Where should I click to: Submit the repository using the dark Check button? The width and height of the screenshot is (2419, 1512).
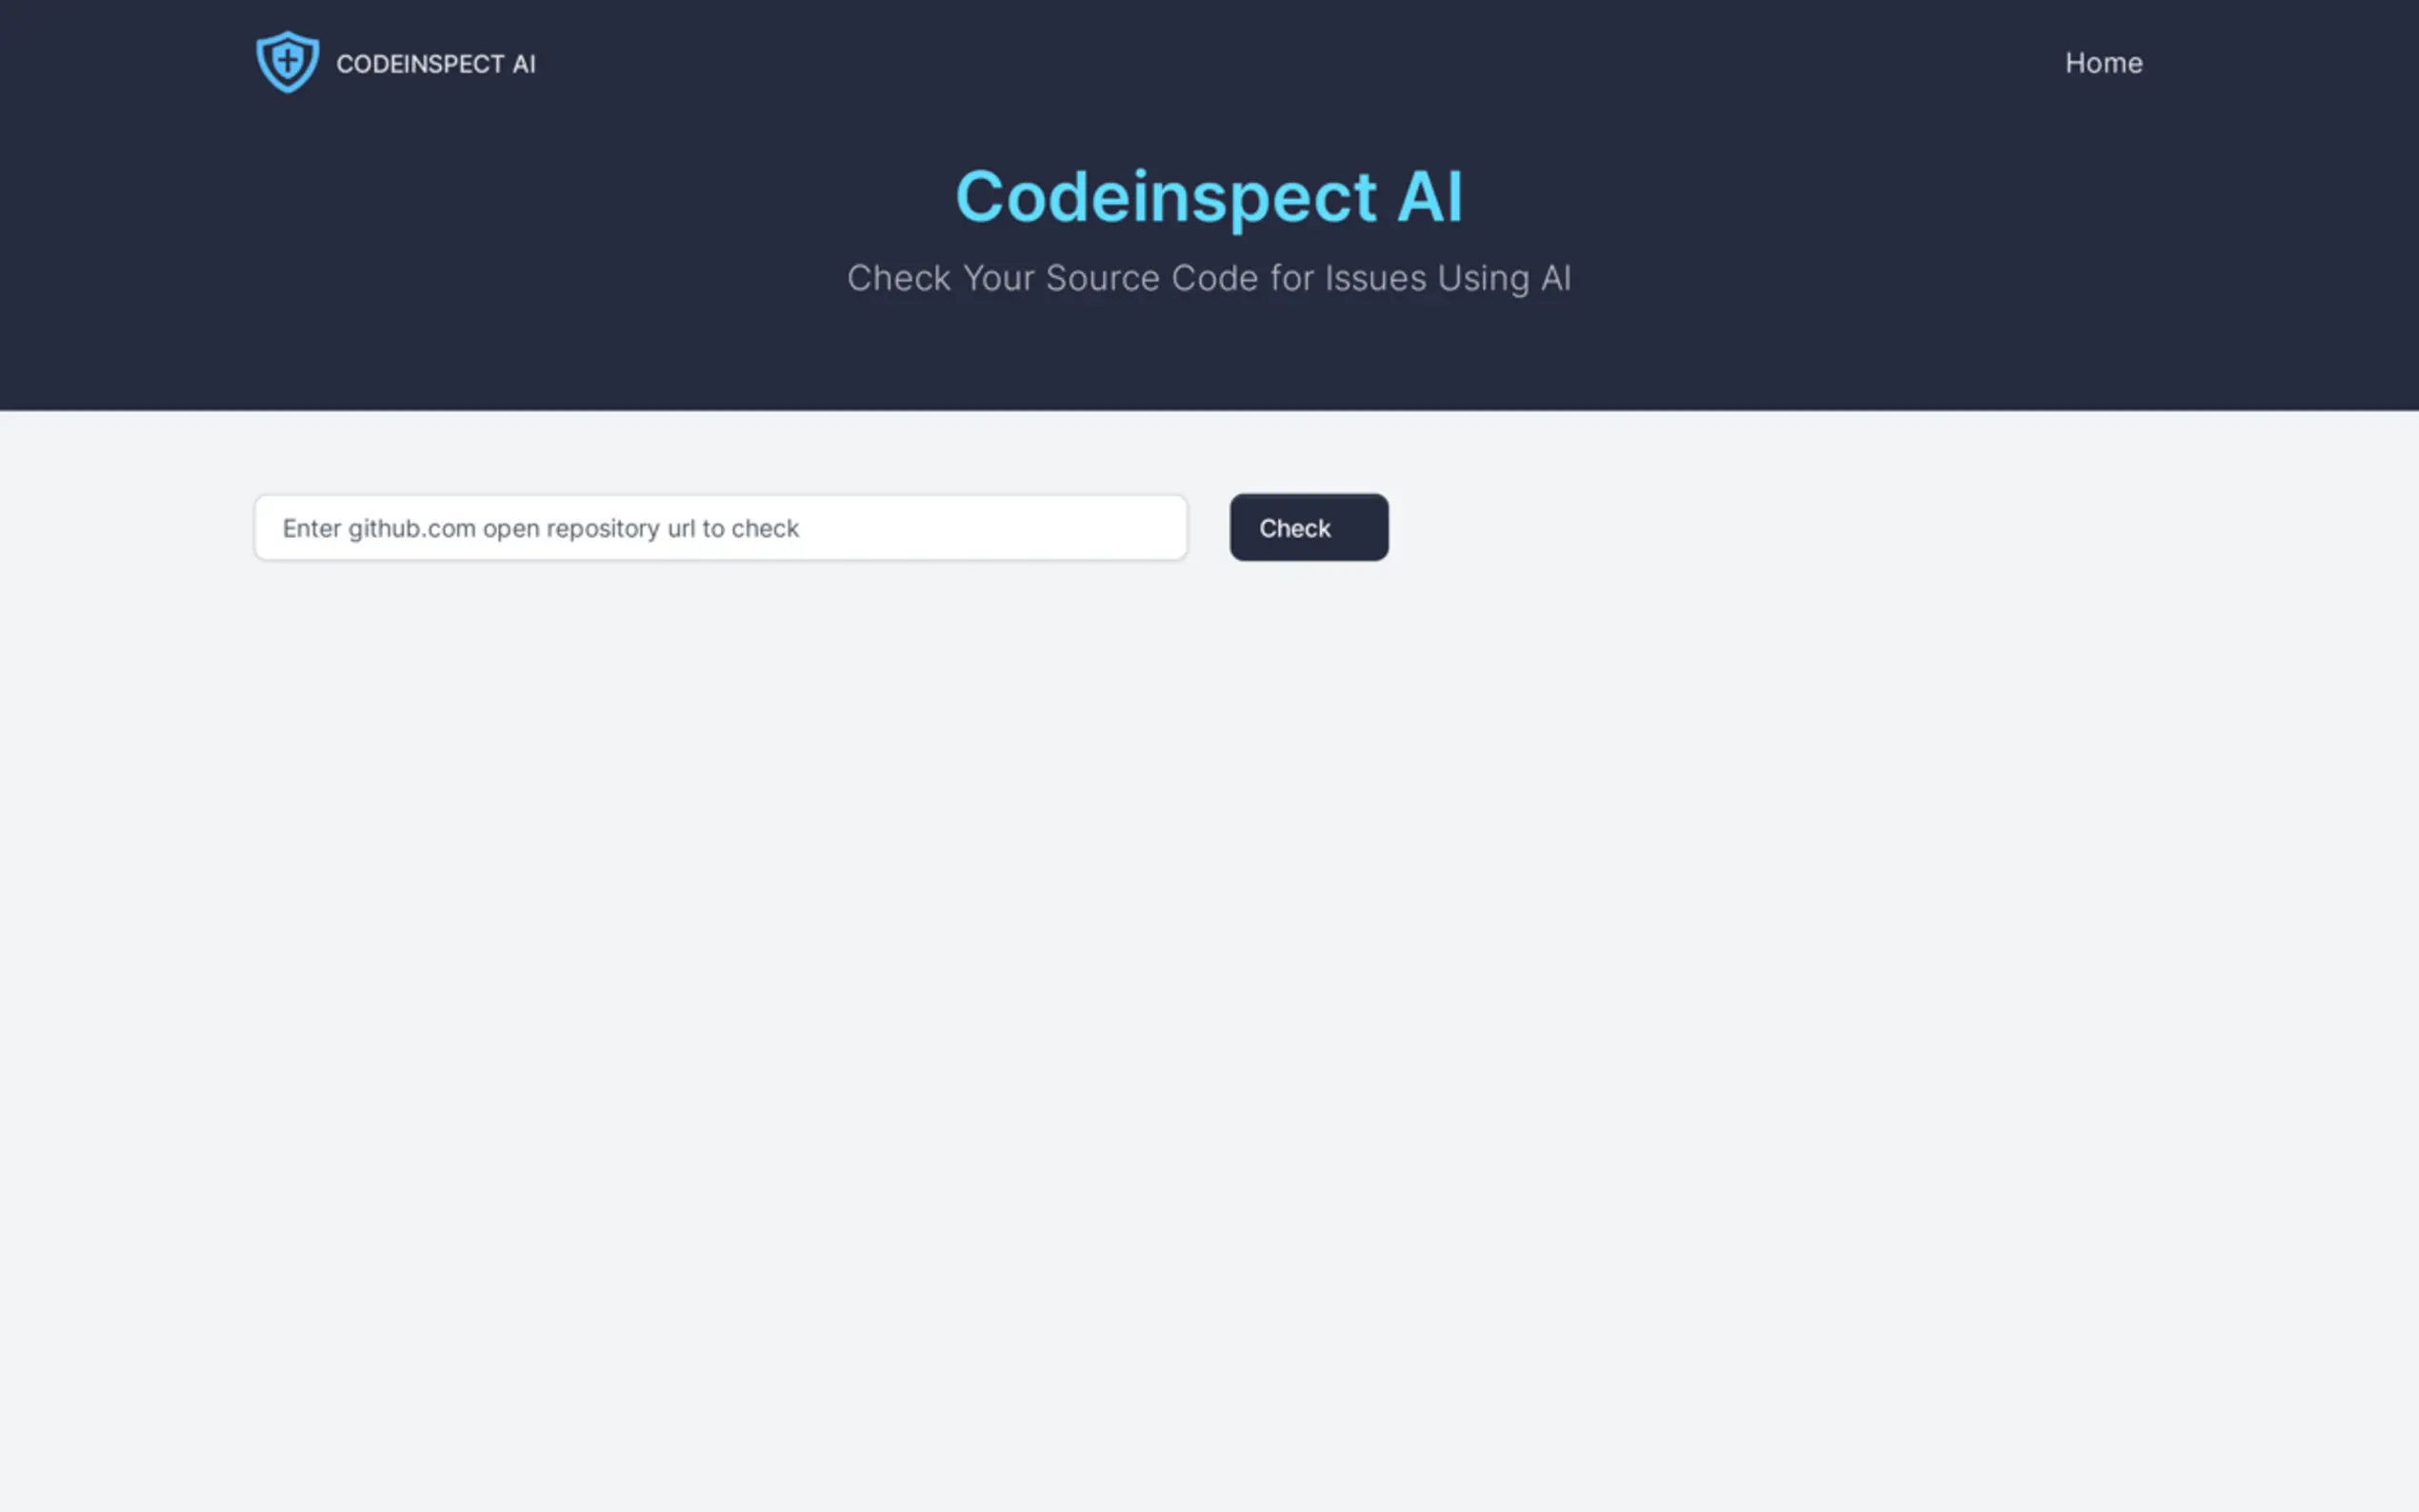1308,527
